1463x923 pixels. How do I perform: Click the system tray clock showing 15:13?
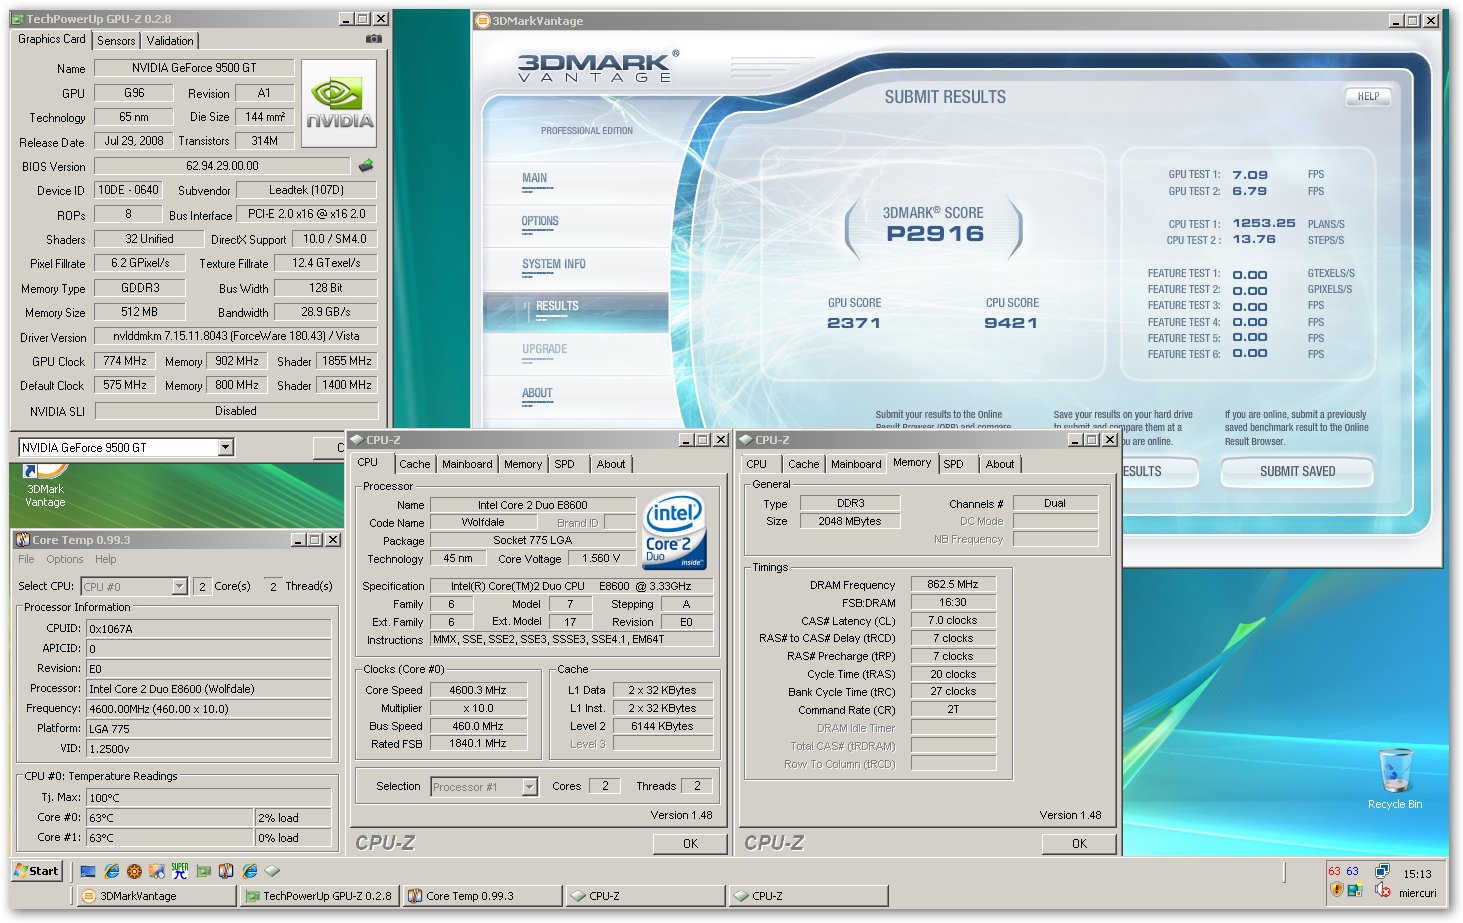(1417, 874)
